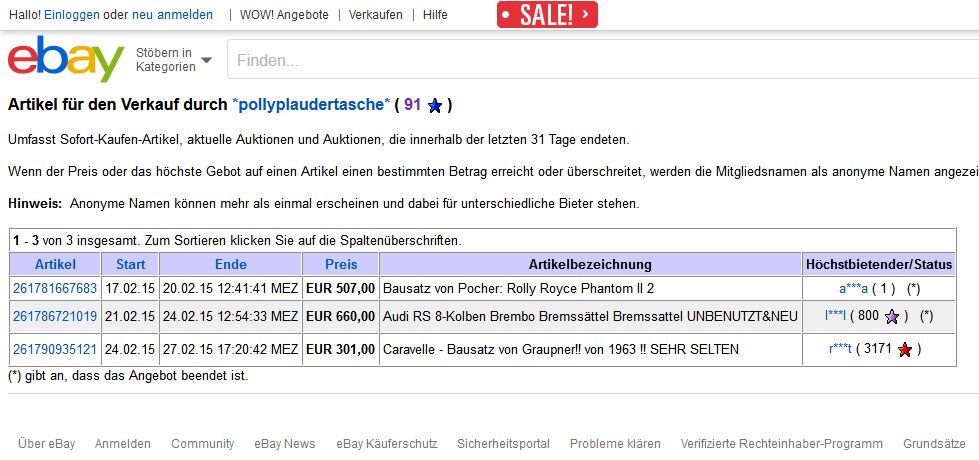Open the Community footer link
Viewport: 979px width, 460px height.
[x=203, y=444]
